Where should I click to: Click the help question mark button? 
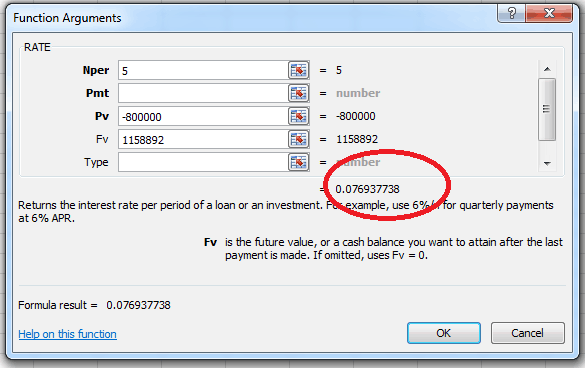512,14
